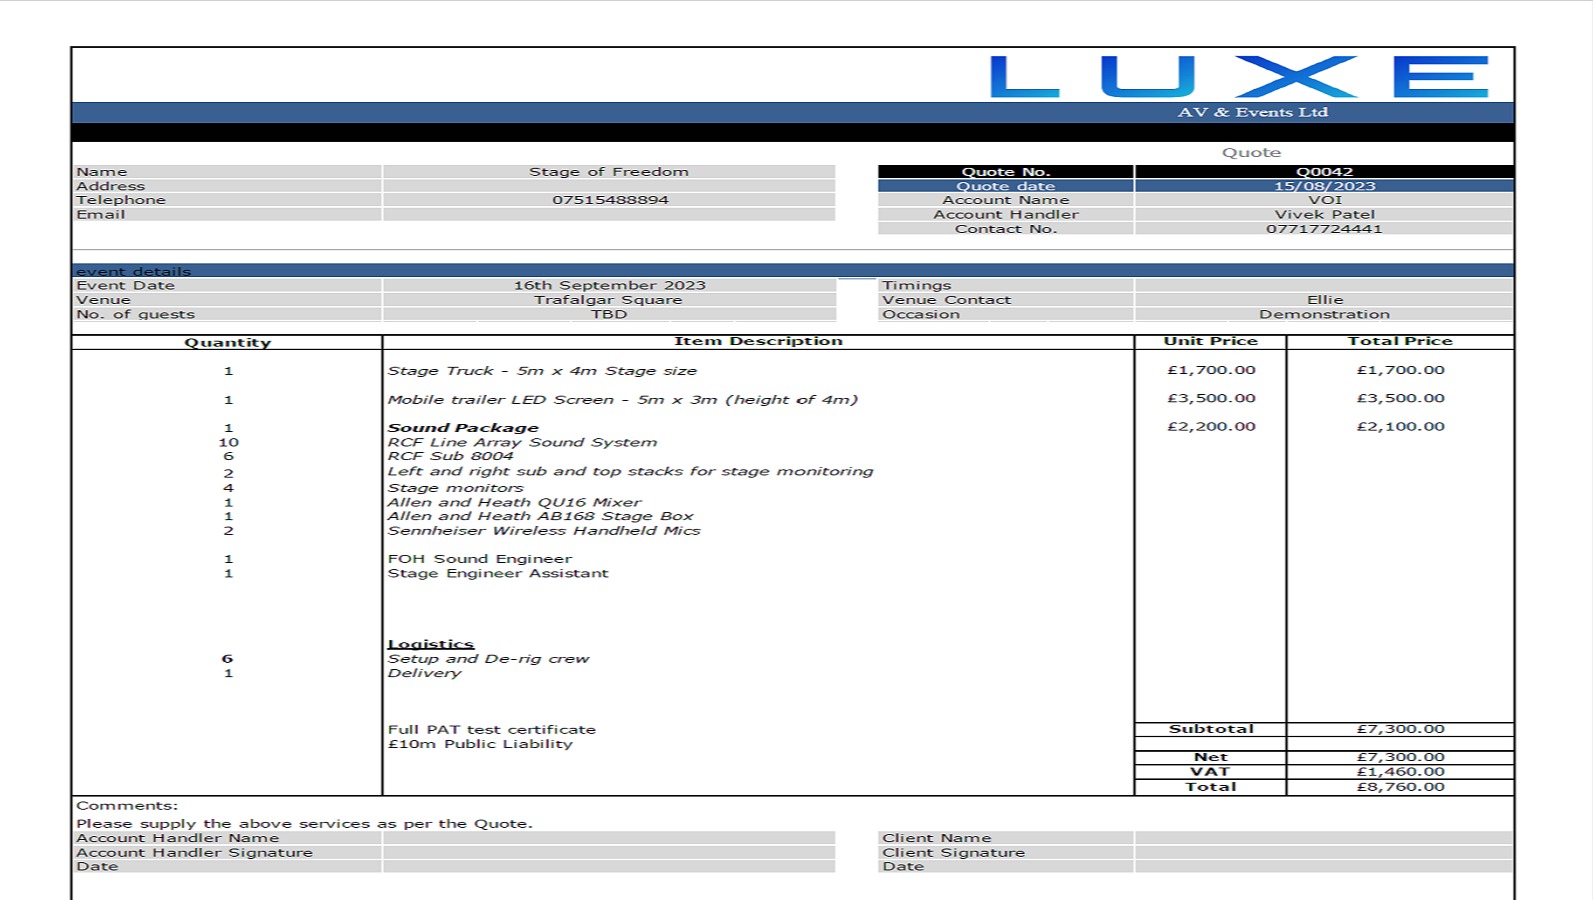Click the £3,500.00 total price

pos(1400,398)
